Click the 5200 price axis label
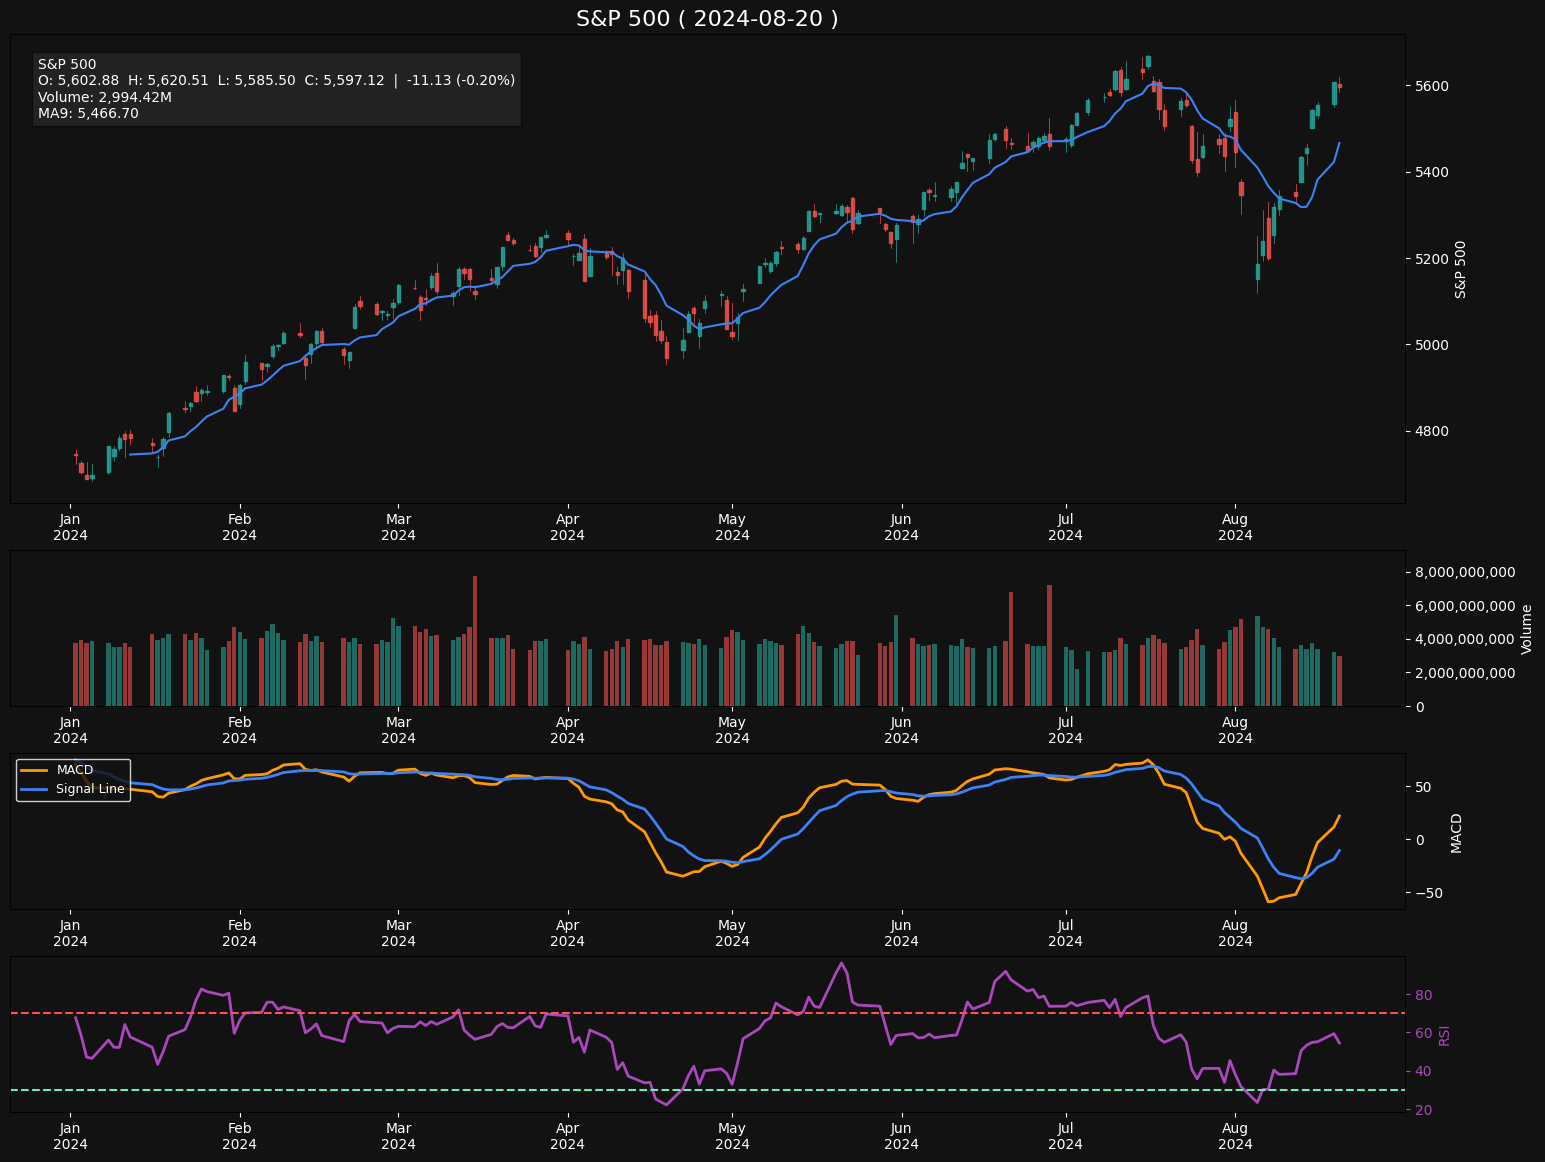The image size is (1545, 1162). pyautogui.click(x=1429, y=259)
